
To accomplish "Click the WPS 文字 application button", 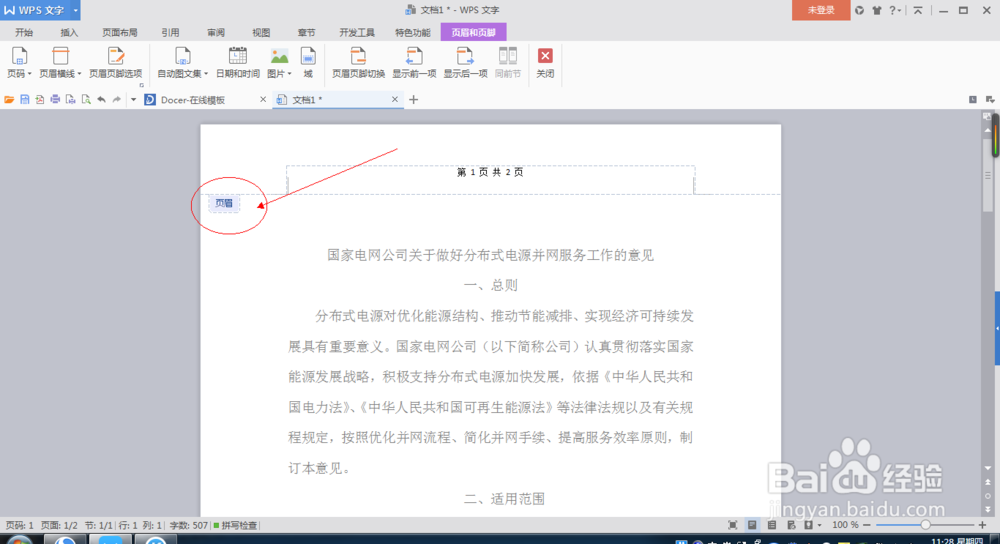I will (35, 10).
